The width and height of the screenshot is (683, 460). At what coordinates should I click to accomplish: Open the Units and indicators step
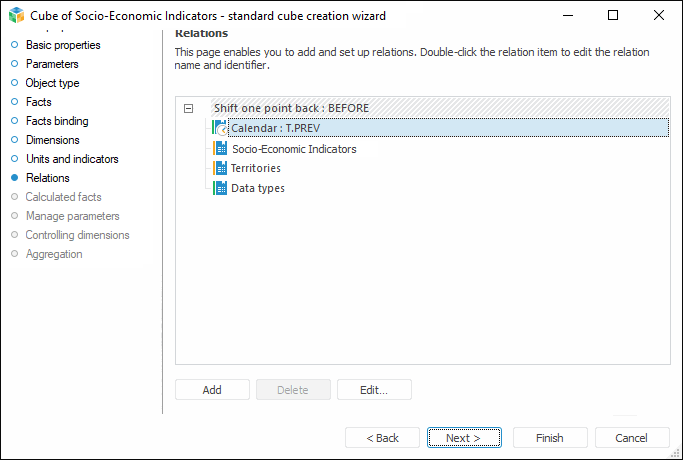71,159
